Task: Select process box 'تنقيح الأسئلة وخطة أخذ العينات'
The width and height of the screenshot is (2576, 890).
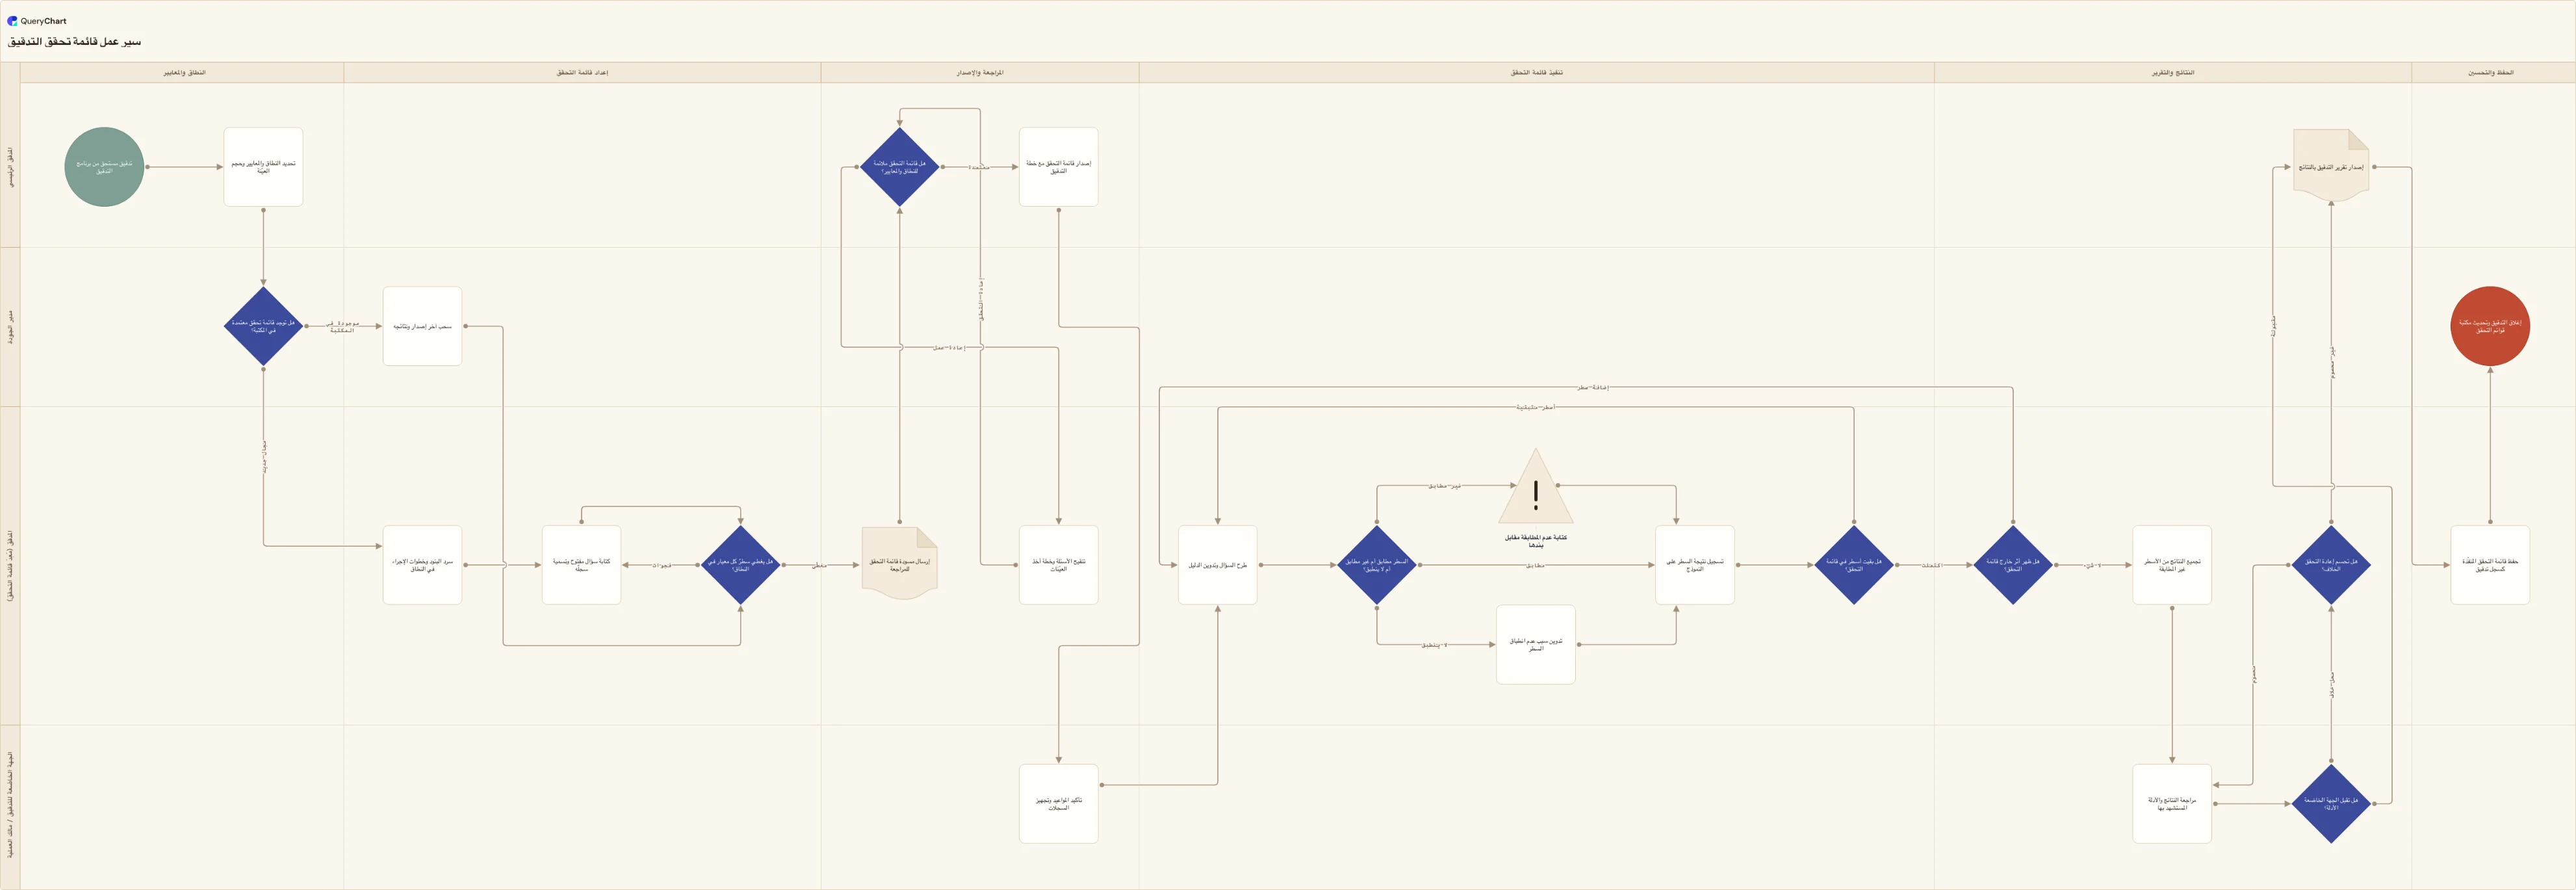Action: 1059,565
